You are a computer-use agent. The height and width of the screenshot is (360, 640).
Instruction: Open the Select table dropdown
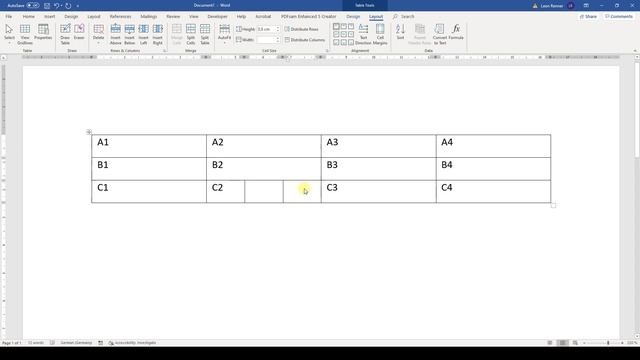[x=9, y=34]
